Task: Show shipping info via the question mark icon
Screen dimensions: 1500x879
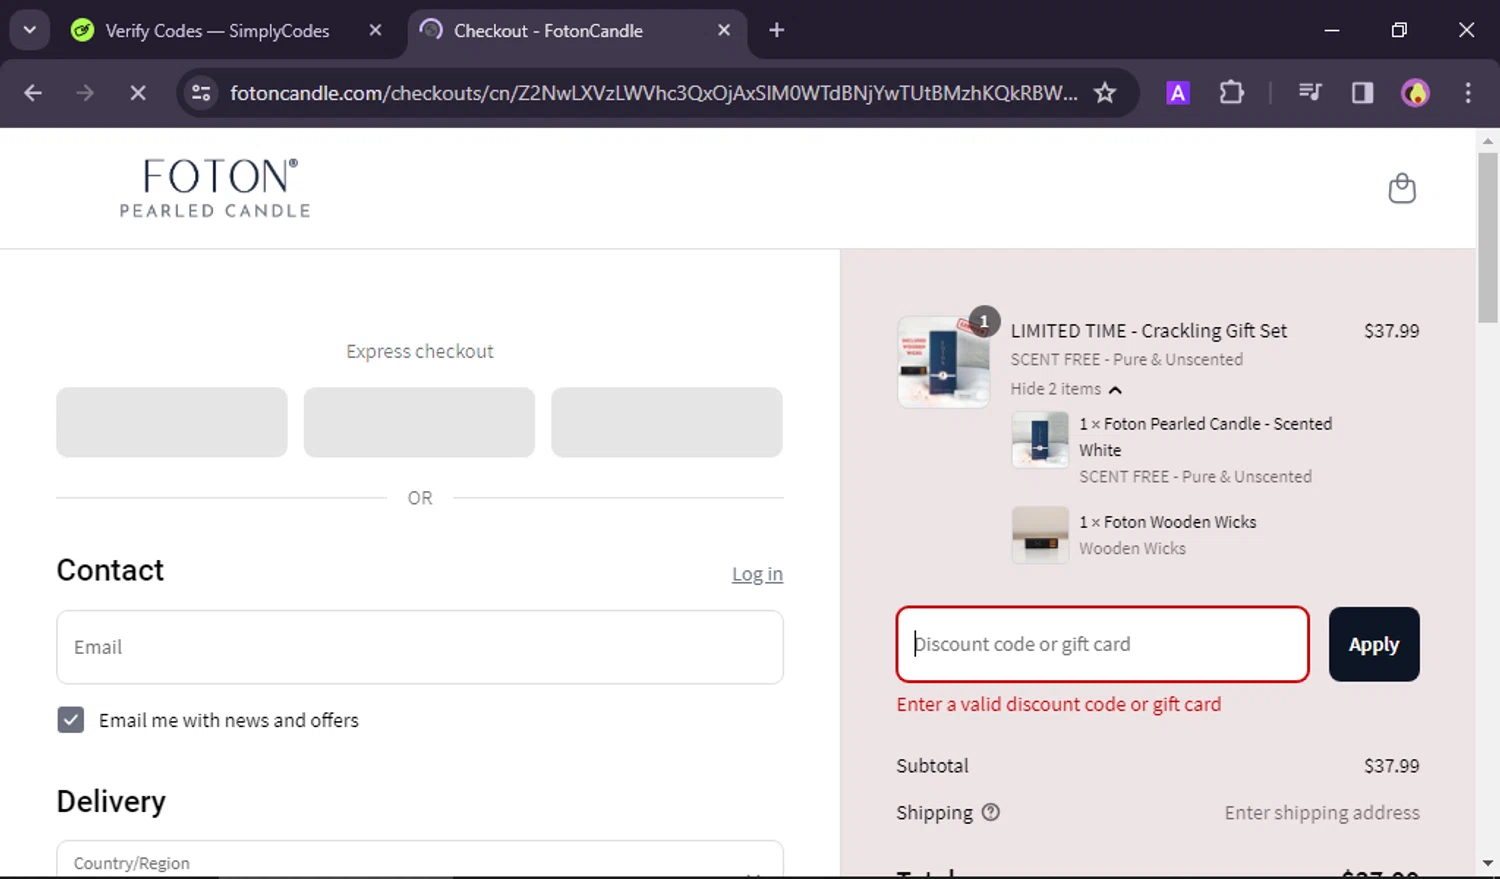Action: tap(991, 812)
